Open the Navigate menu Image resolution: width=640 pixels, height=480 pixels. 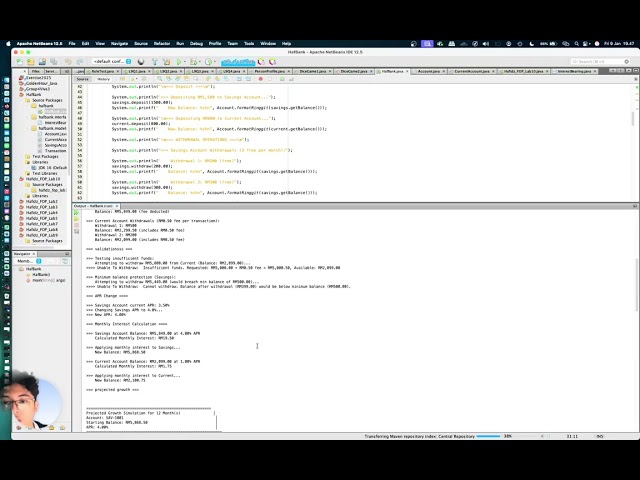[119, 44]
